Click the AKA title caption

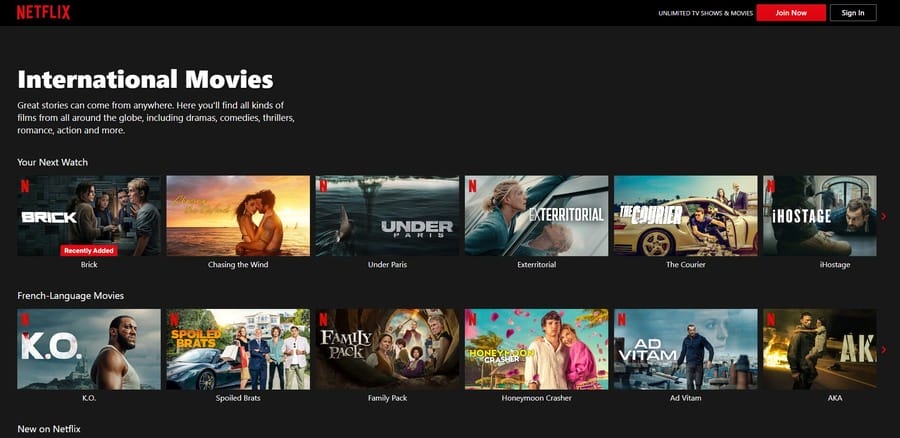[x=835, y=398]
